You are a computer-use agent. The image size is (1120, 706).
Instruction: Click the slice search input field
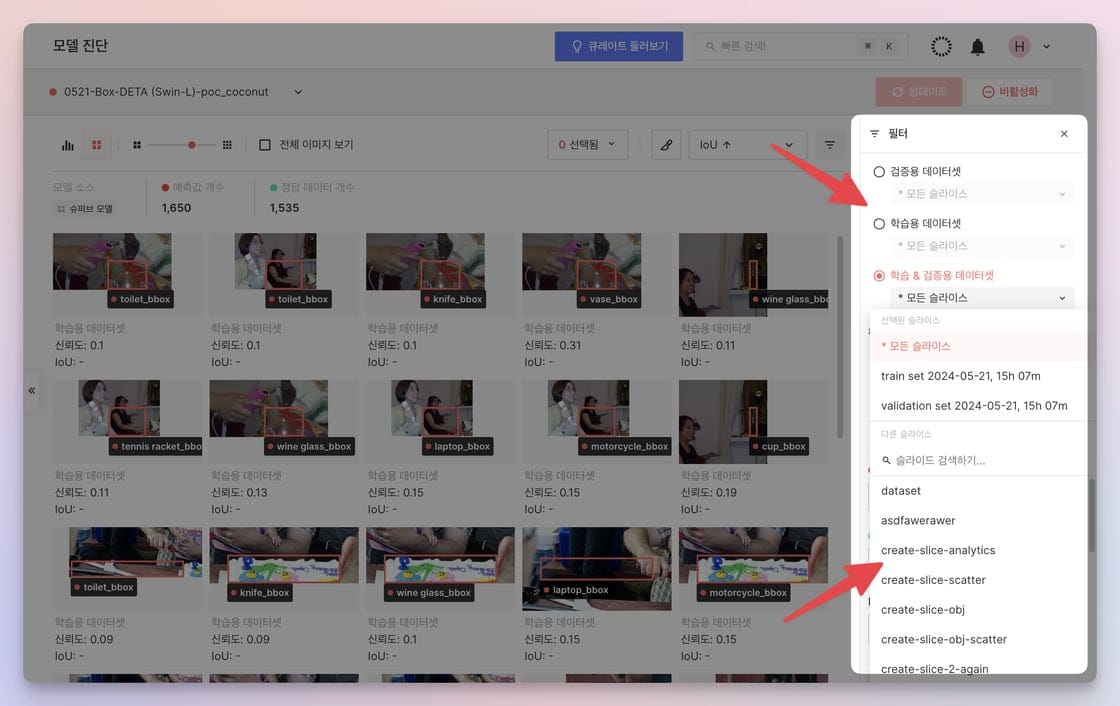[x=977, y=461]
